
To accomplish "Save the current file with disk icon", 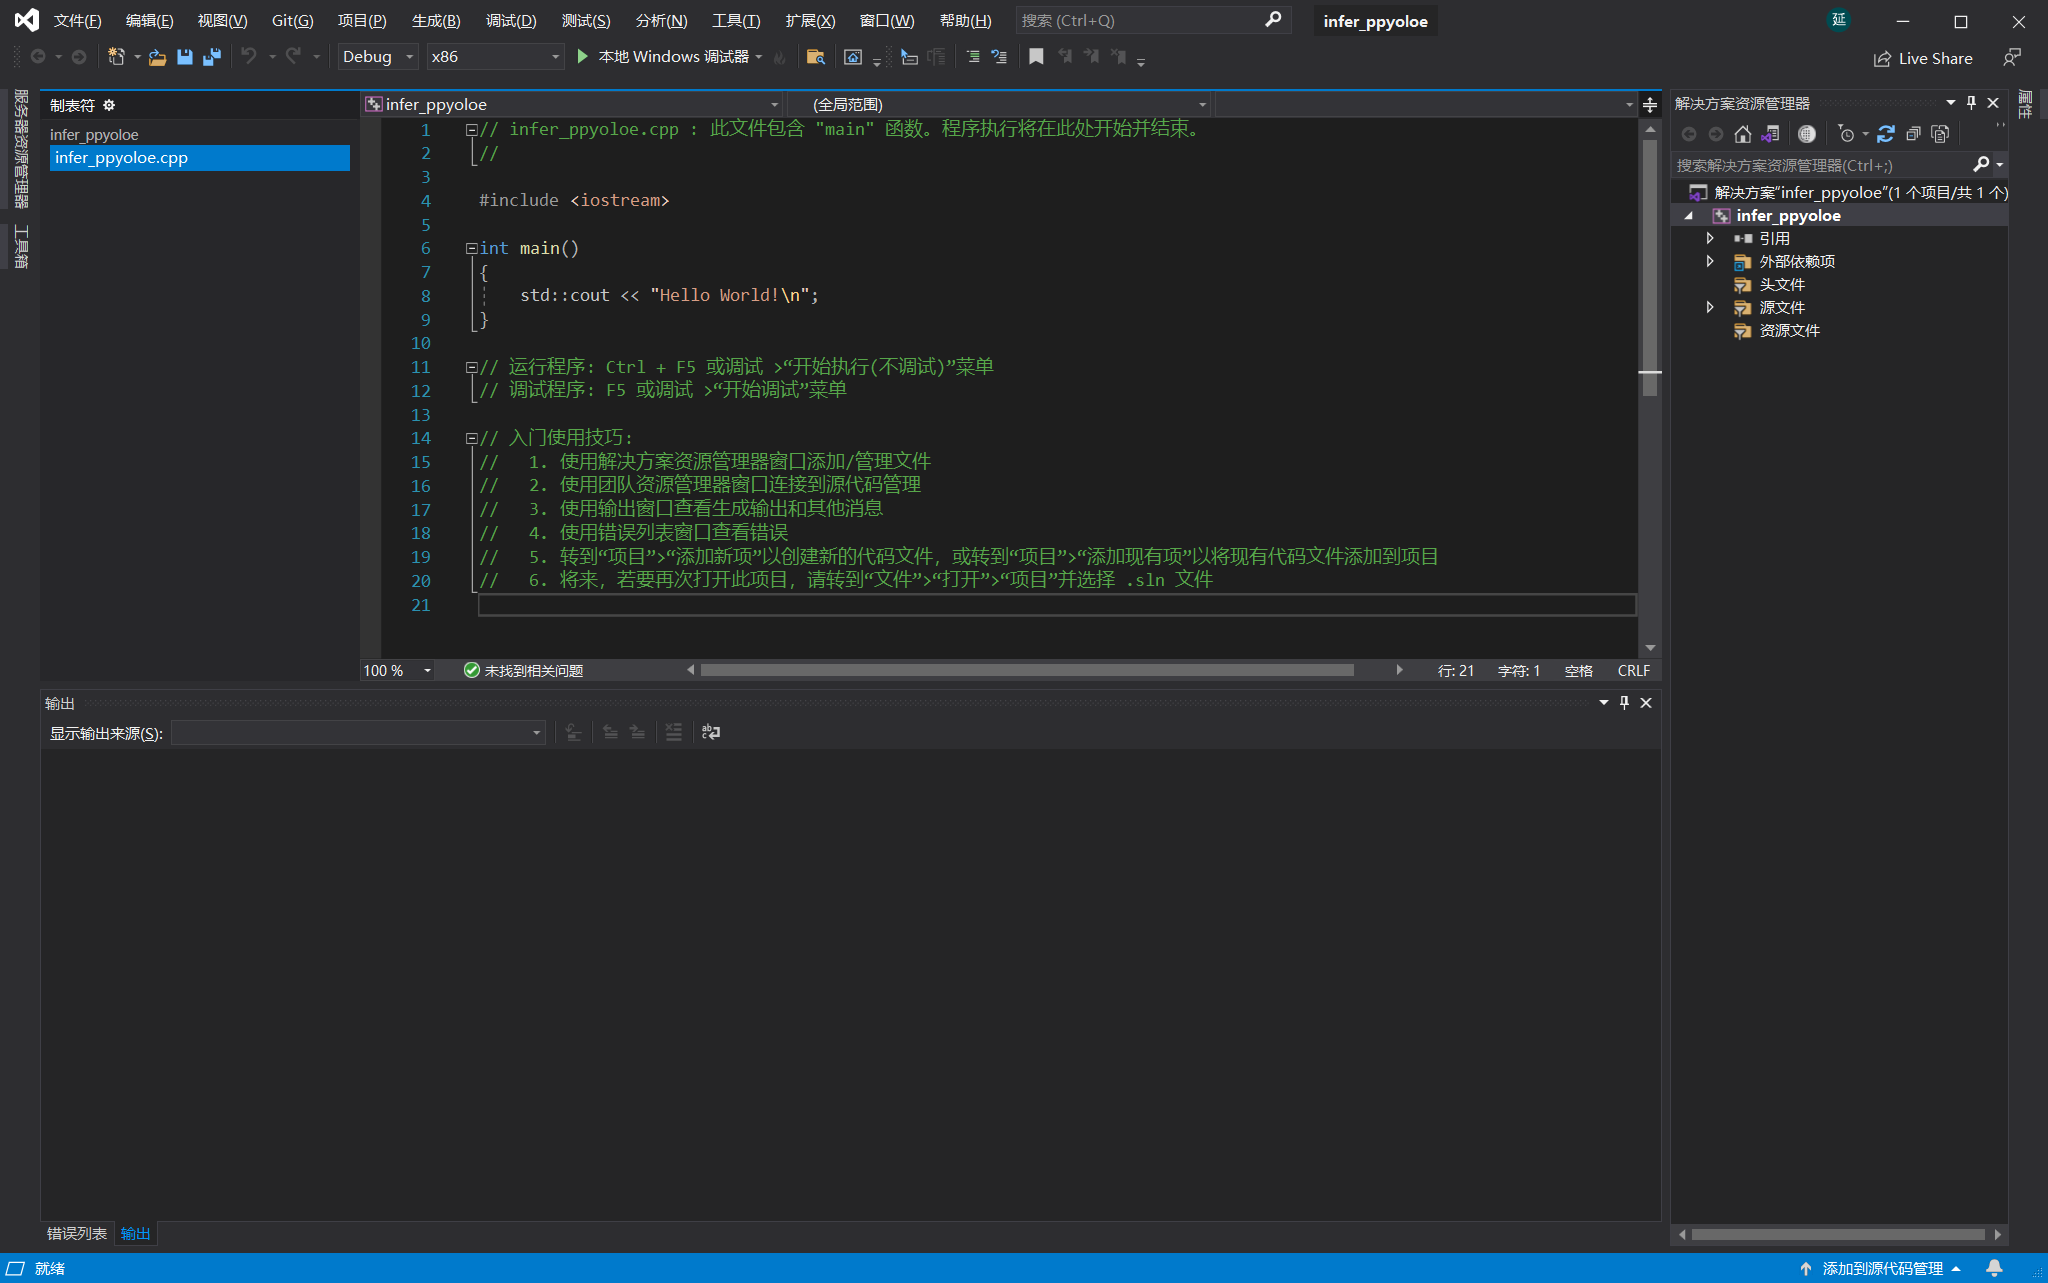I will pyautogui.click(x=184, y=57).
